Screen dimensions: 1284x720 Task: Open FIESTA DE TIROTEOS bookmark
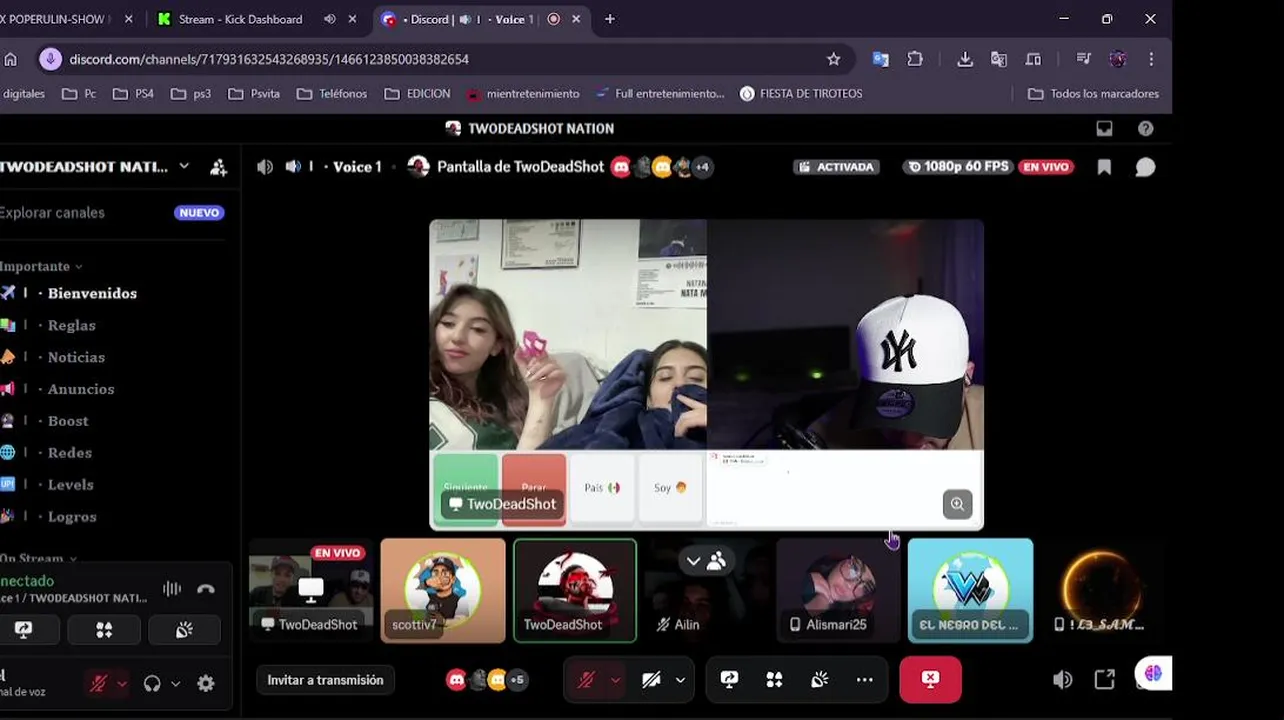click(x=800, y=94)
